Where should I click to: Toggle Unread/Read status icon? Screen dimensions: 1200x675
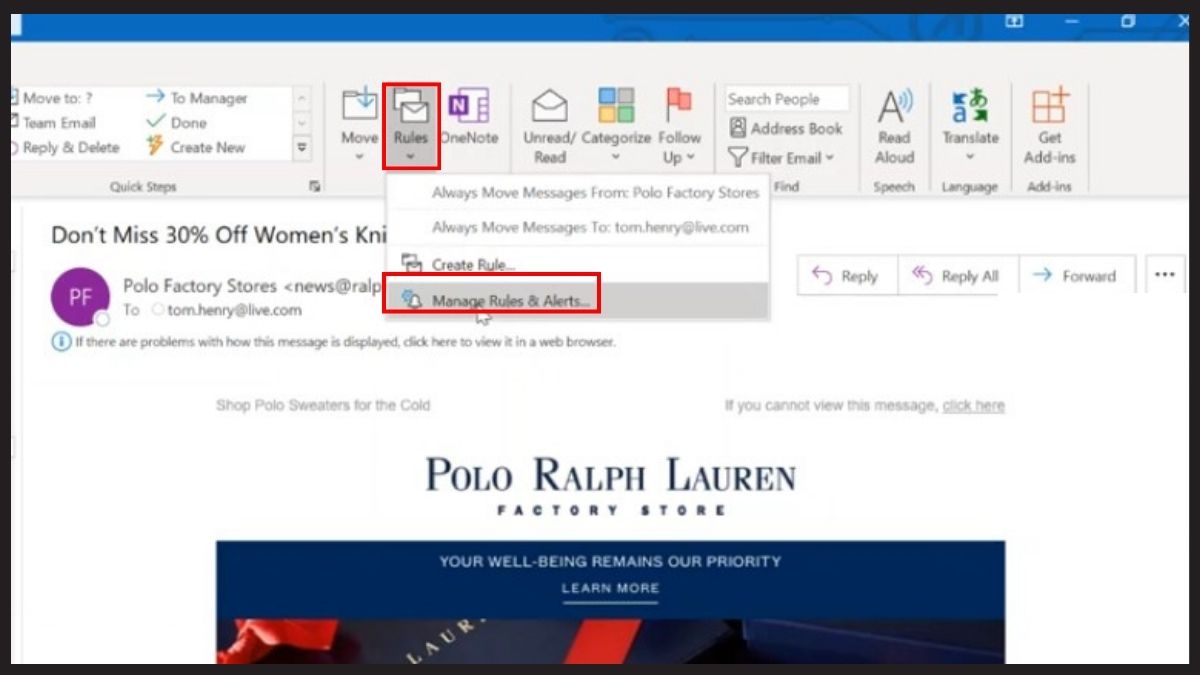pyautogui.click(x=549, y=105)
